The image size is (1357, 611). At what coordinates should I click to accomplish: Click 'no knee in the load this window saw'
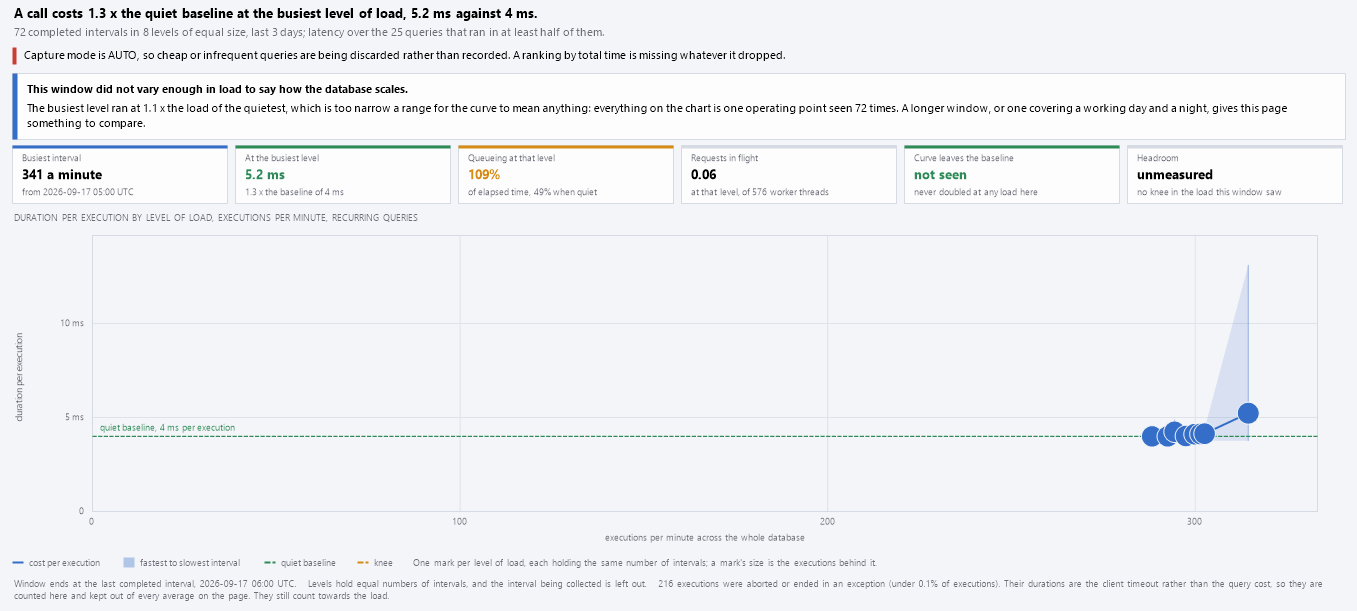coord(1209,192)
